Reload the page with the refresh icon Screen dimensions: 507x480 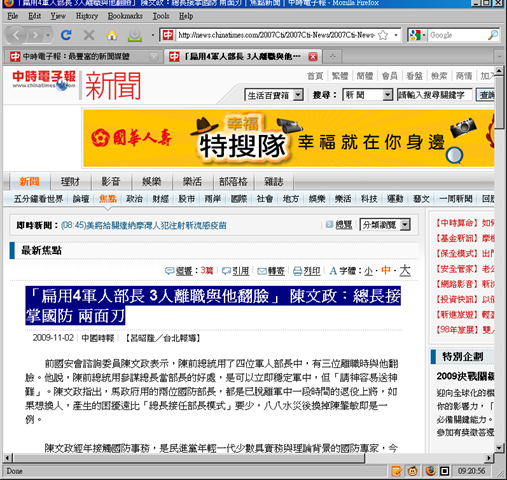point(66,35)
